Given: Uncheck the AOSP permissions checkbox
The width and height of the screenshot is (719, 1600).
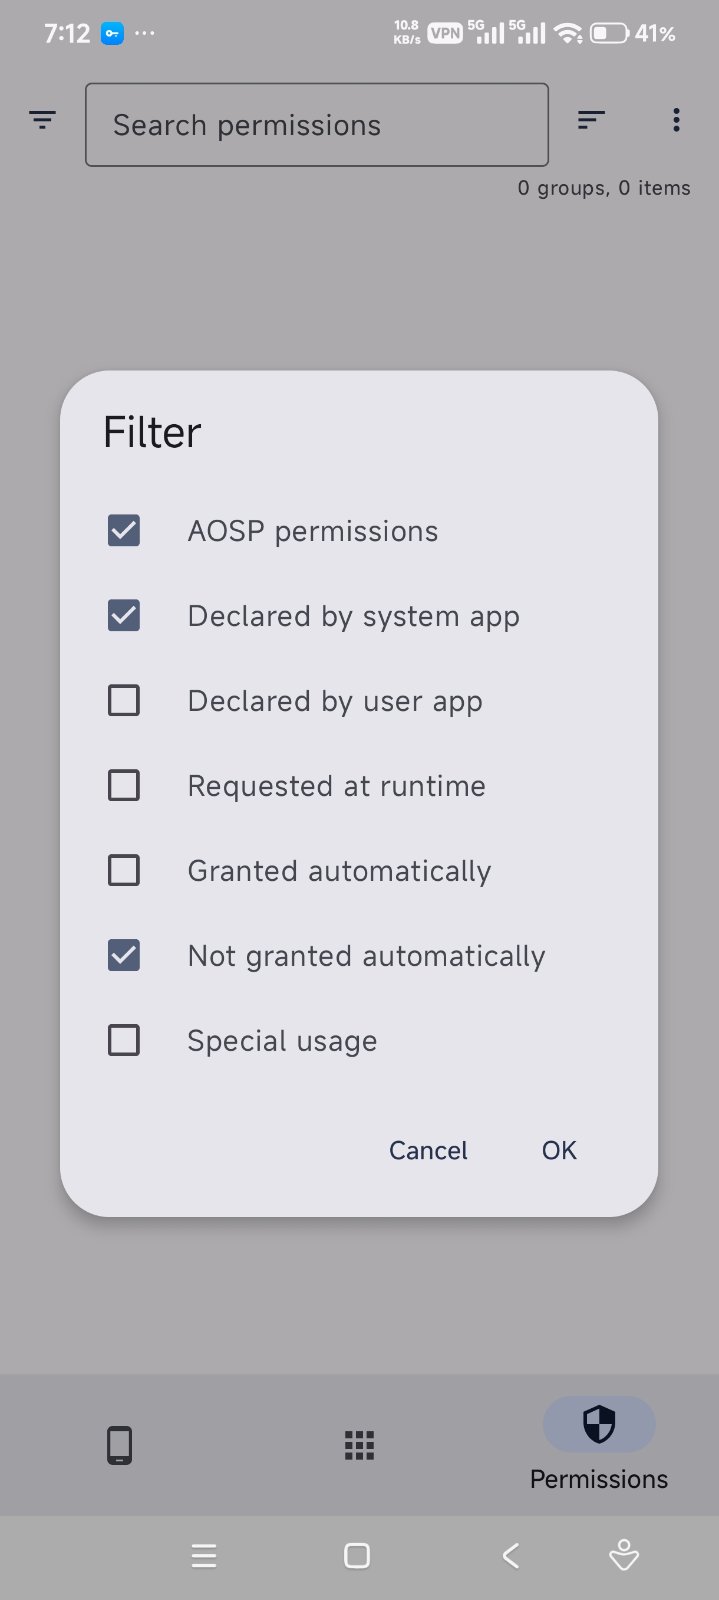Looking at the screenshot, I should [124, 531].
